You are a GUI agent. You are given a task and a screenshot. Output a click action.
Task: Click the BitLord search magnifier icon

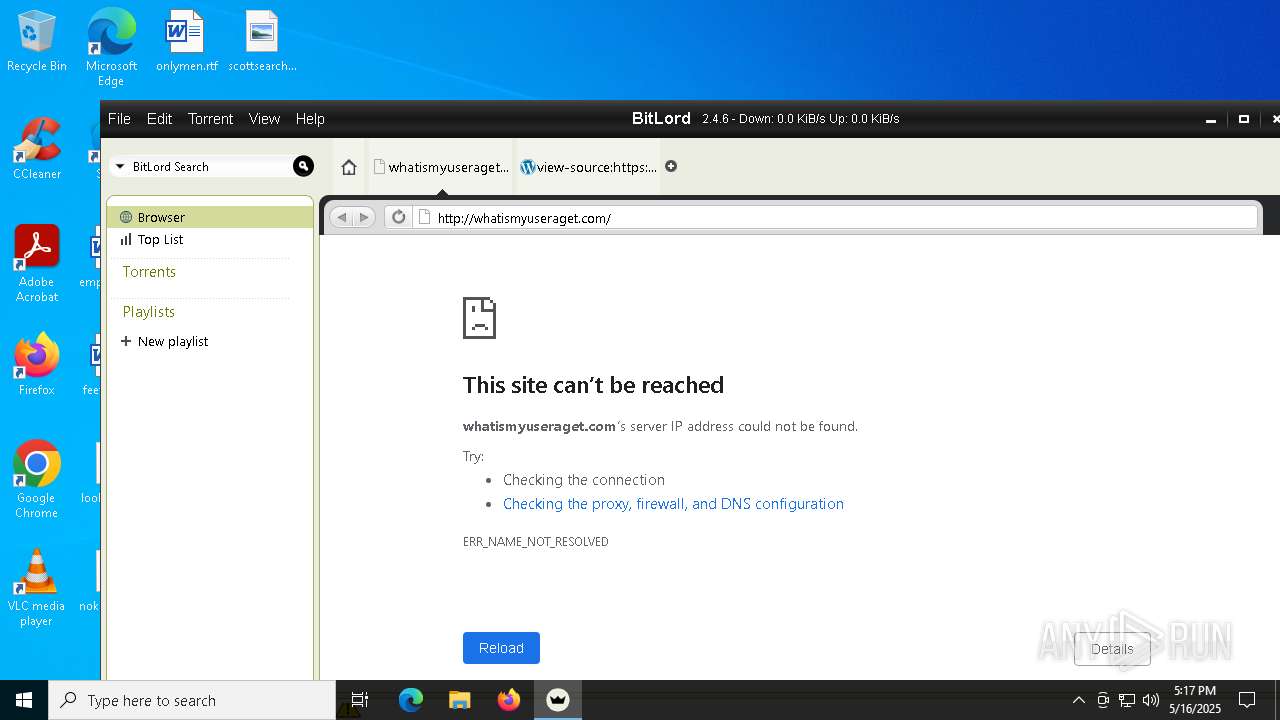click(x=303, y=166)
